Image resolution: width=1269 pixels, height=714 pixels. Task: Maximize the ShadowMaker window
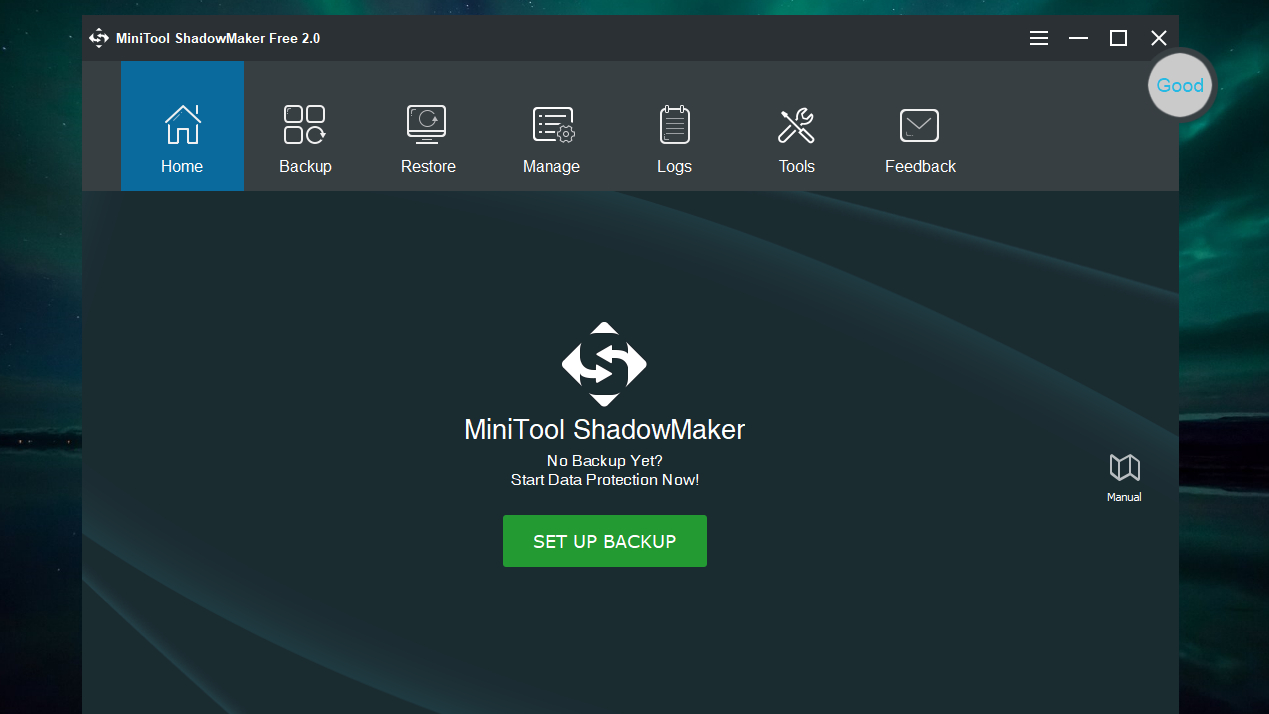click(1118, 38)
